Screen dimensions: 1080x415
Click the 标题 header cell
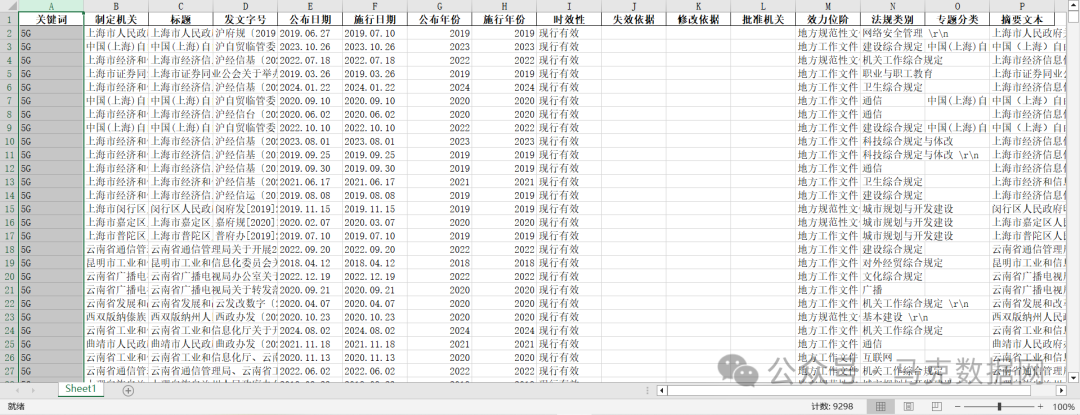180,19
